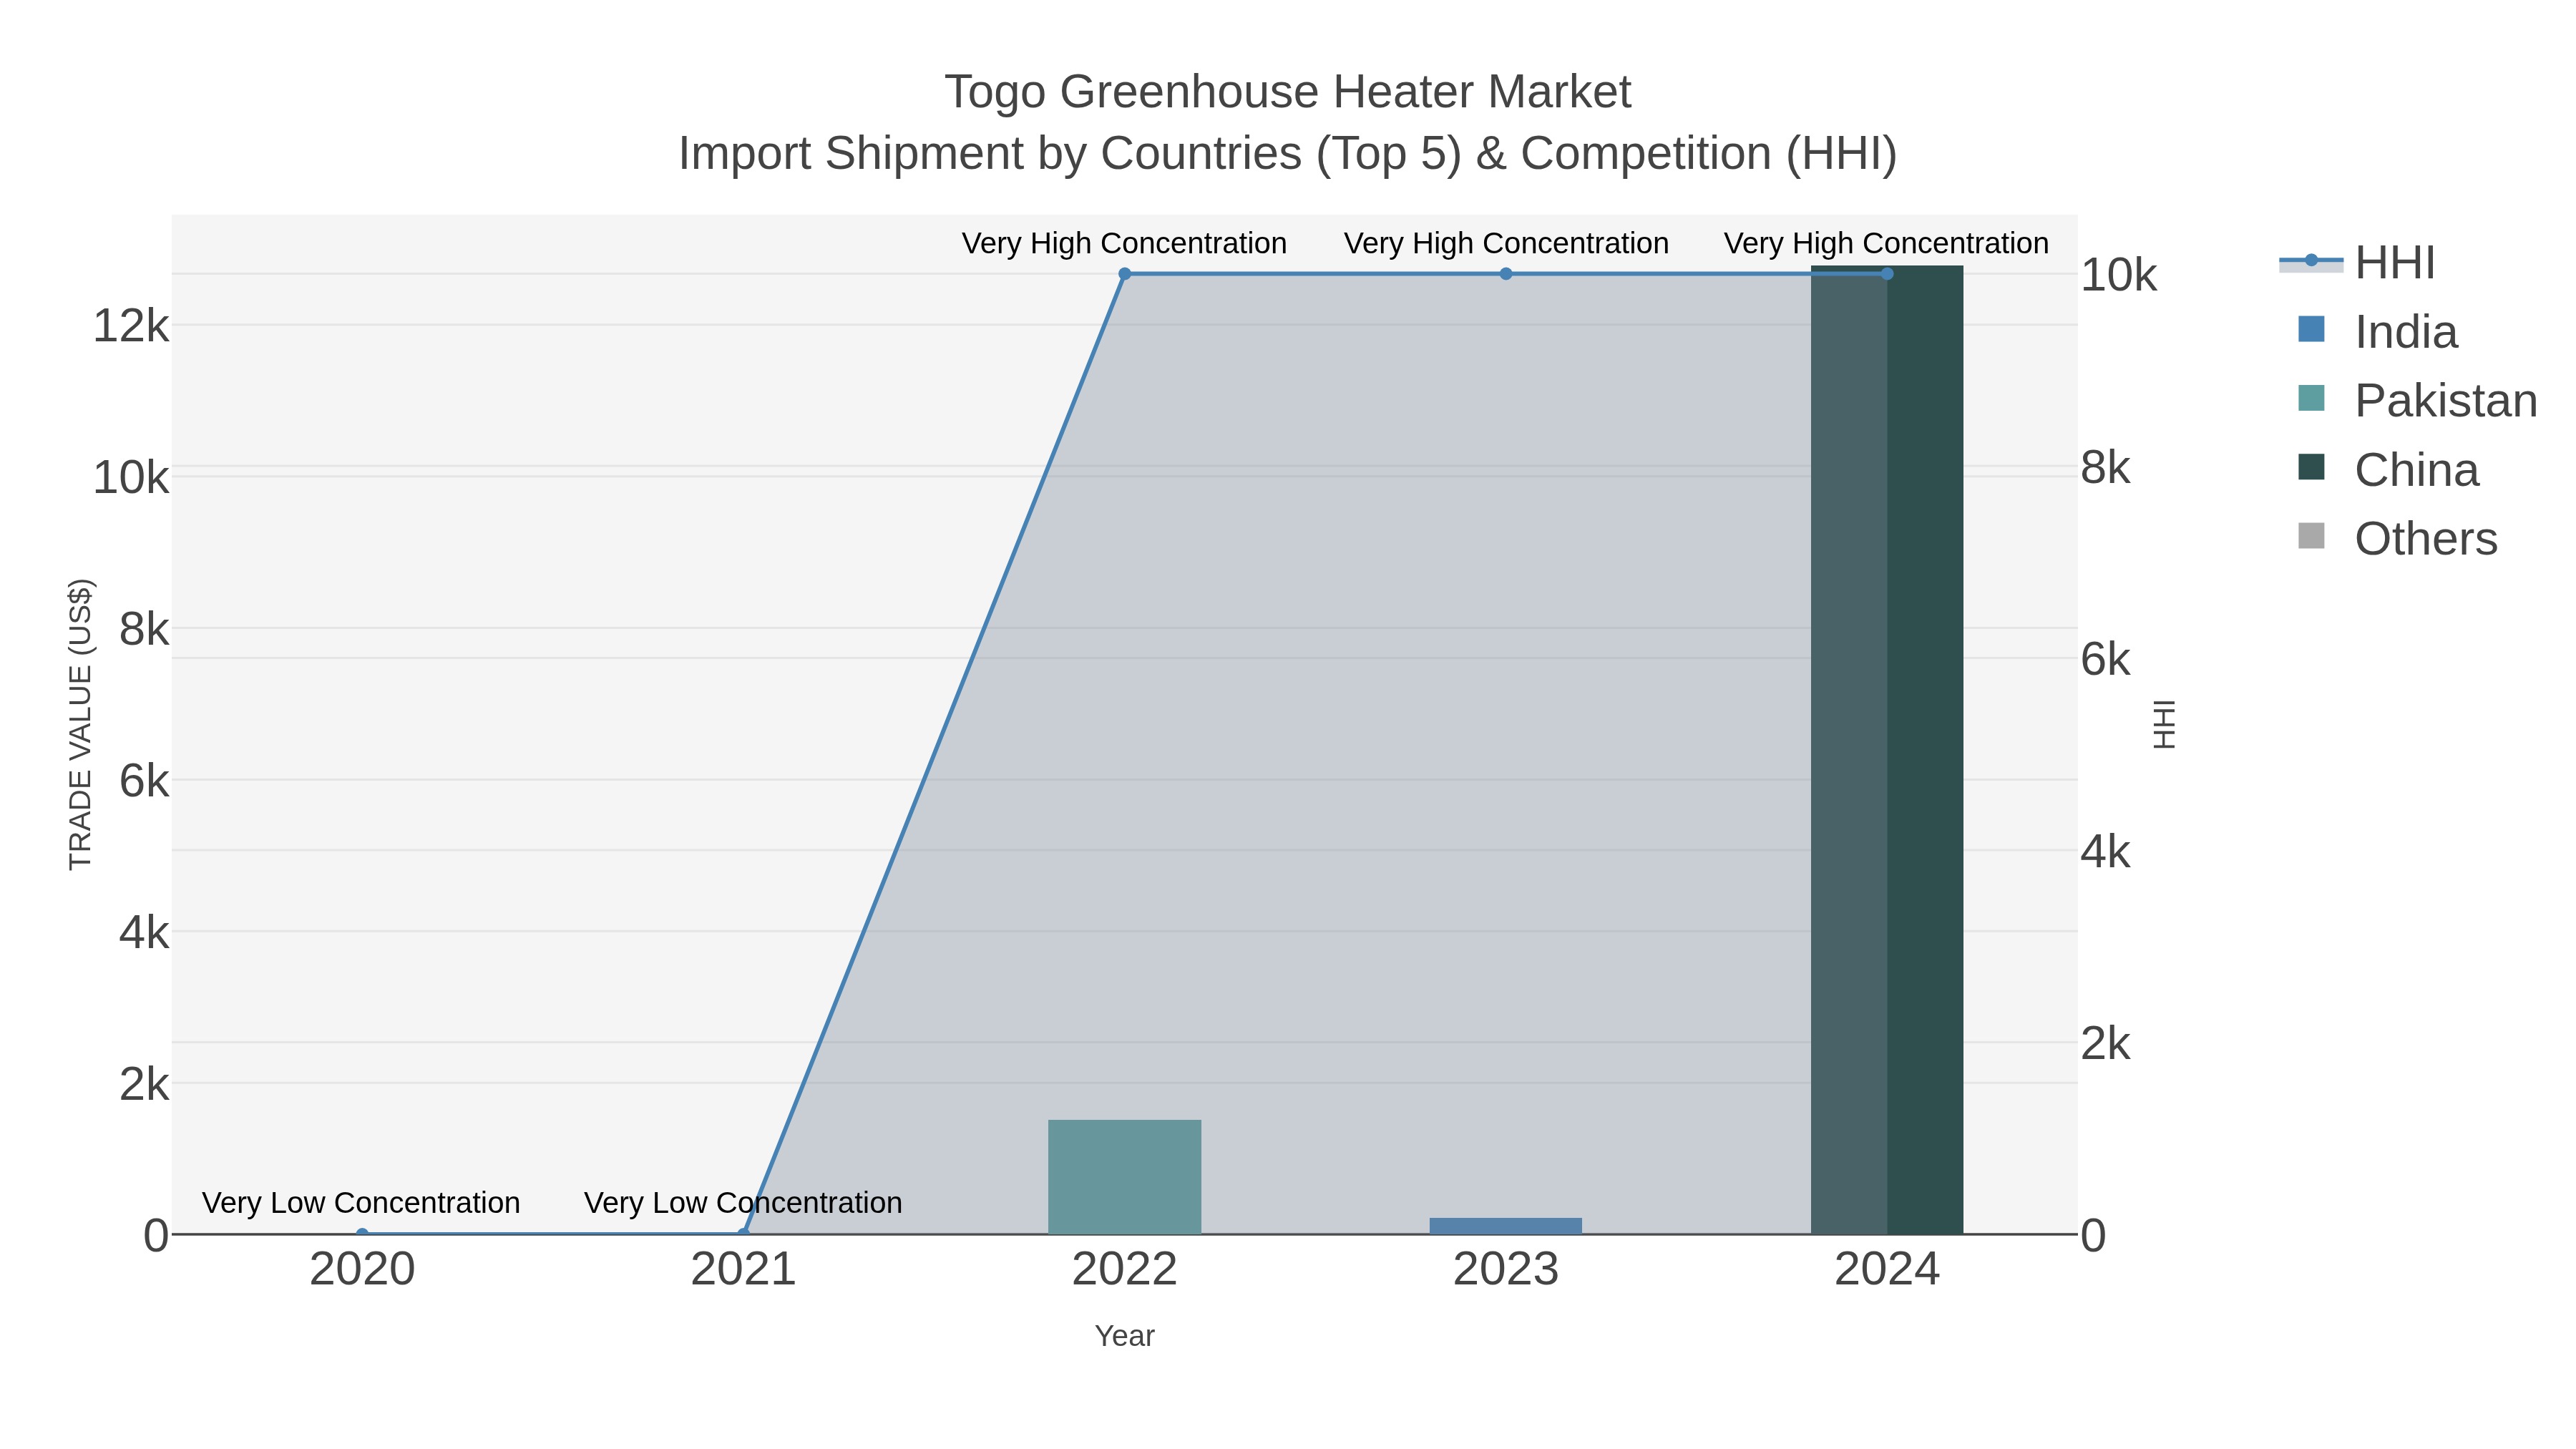
Task: Click the 4k left axis tick label
Action: [144, 933]
